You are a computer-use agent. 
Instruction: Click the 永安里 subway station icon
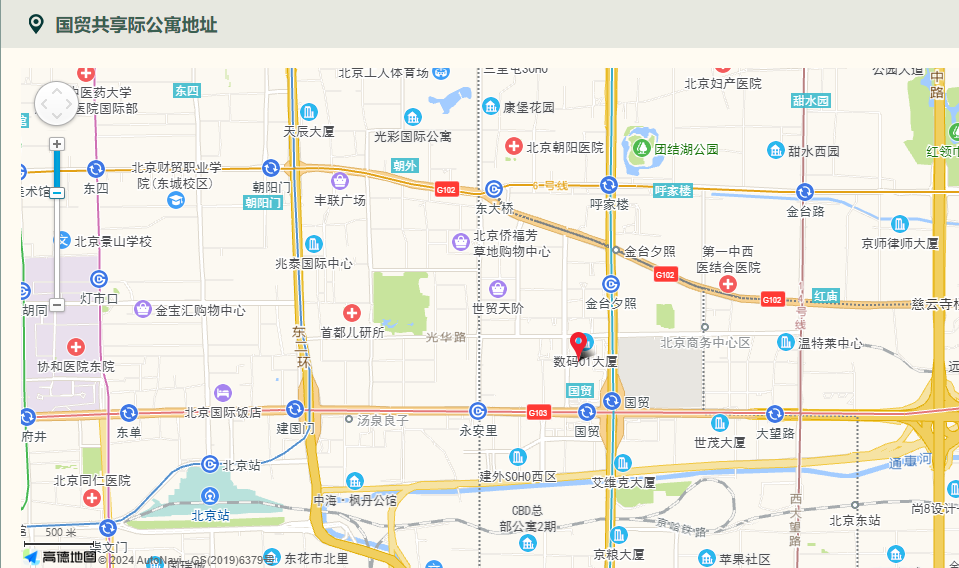(478, 411)
